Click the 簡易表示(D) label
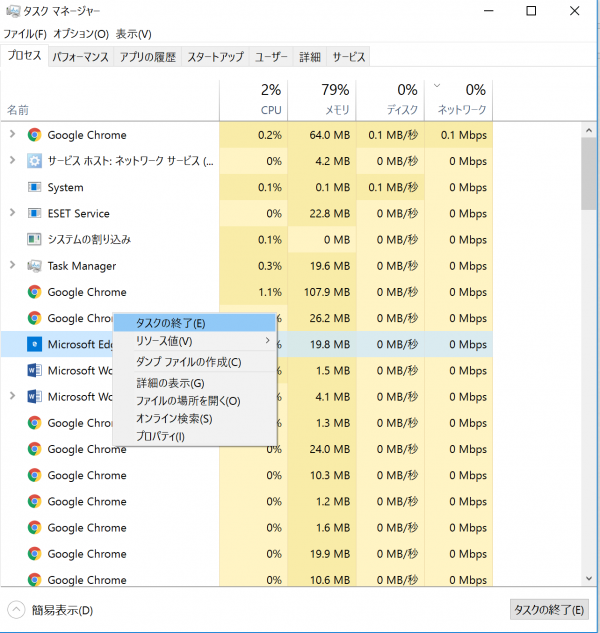The width and height of the screenshot is (600, 633). [63, 610]
